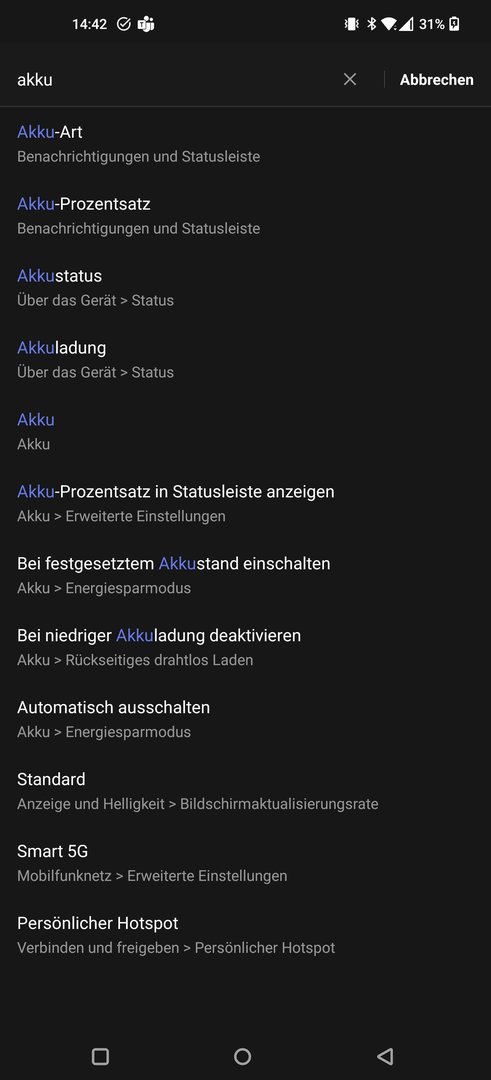491x1080 pixels.
Task: Open recent apps with the square icon
Action: click(101, 1056)
